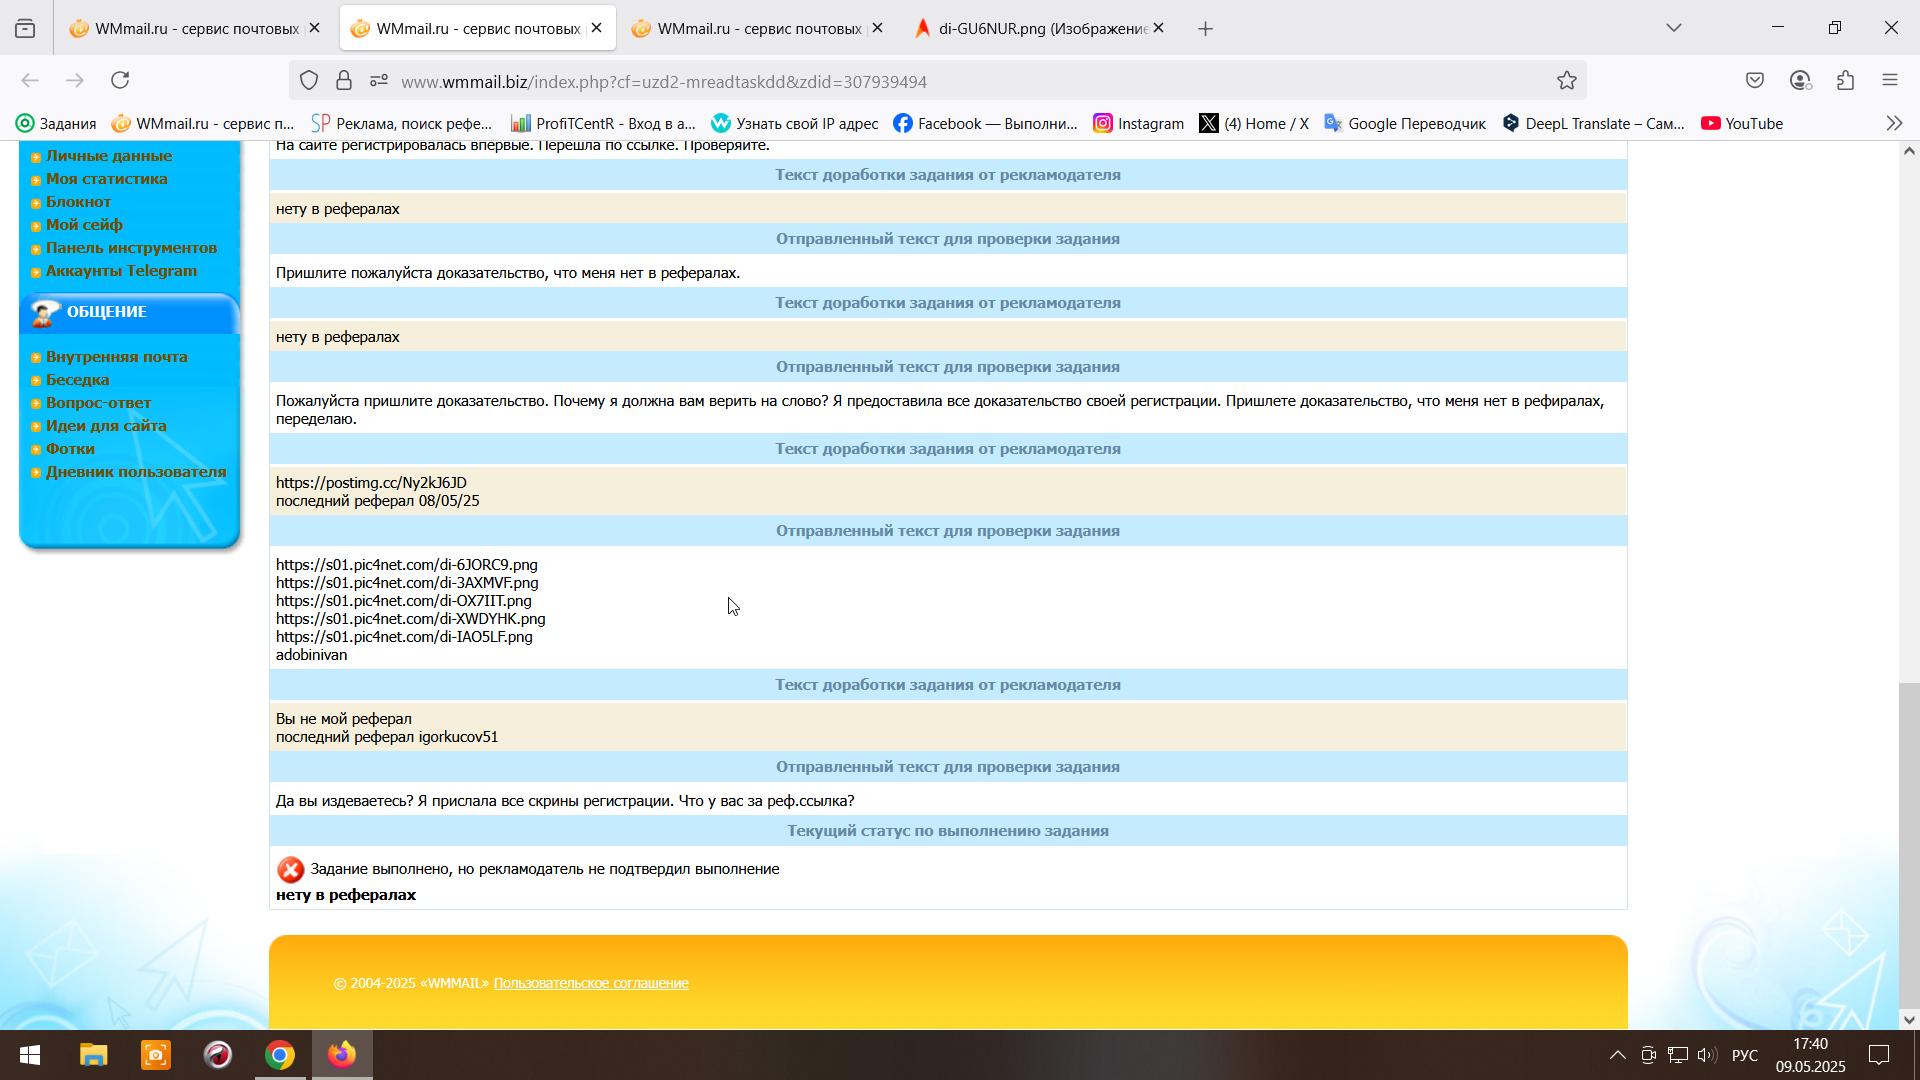Open Firefox account profile icon
This screenshot has height=1080, width=1920.
click(x=1800, y=80)
